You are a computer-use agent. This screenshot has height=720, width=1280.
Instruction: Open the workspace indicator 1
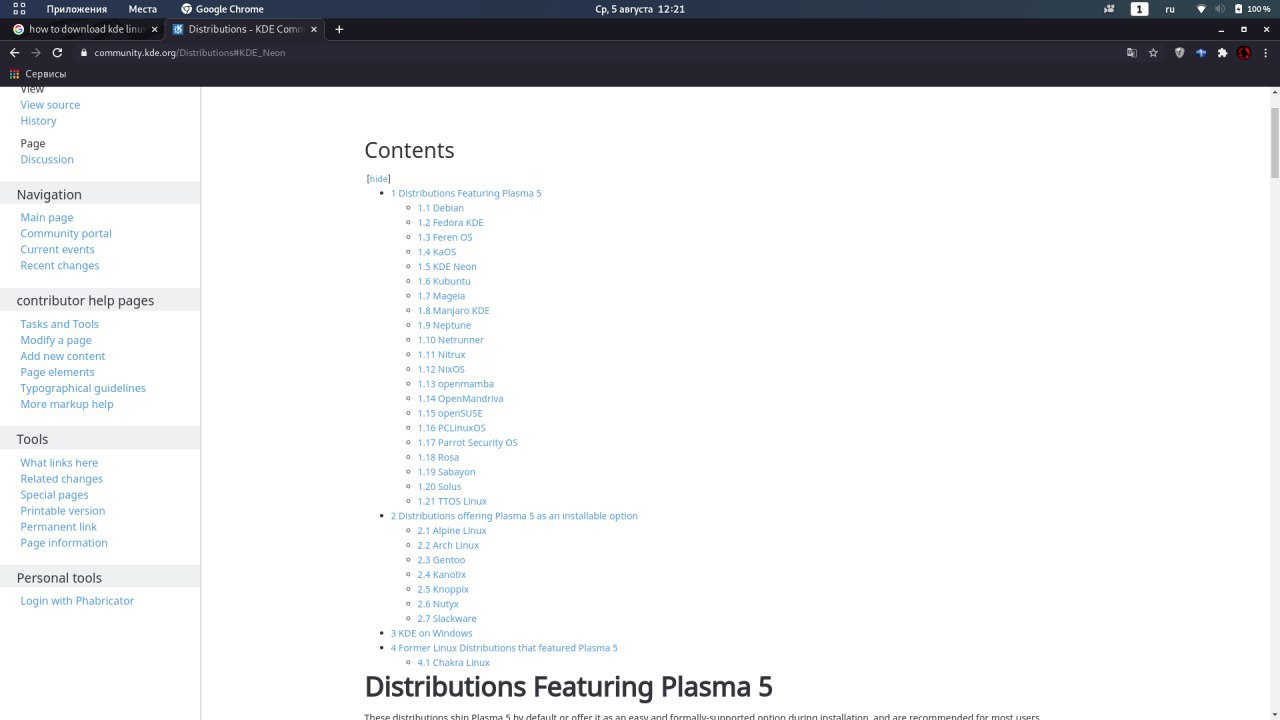pos(1140,9)
